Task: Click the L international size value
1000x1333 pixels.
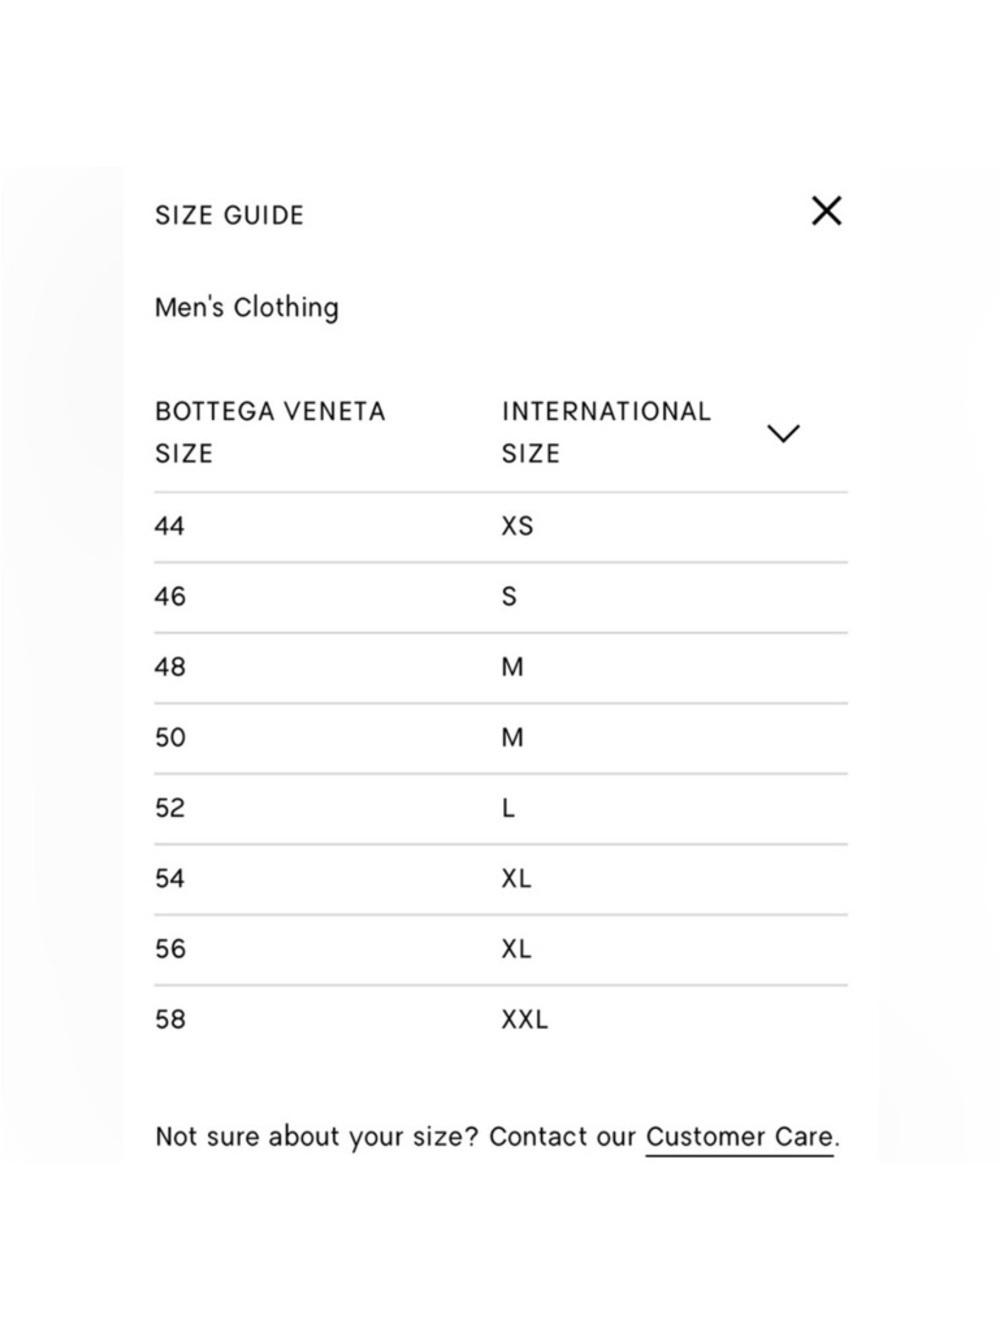Action: click(x=508, y=808)
